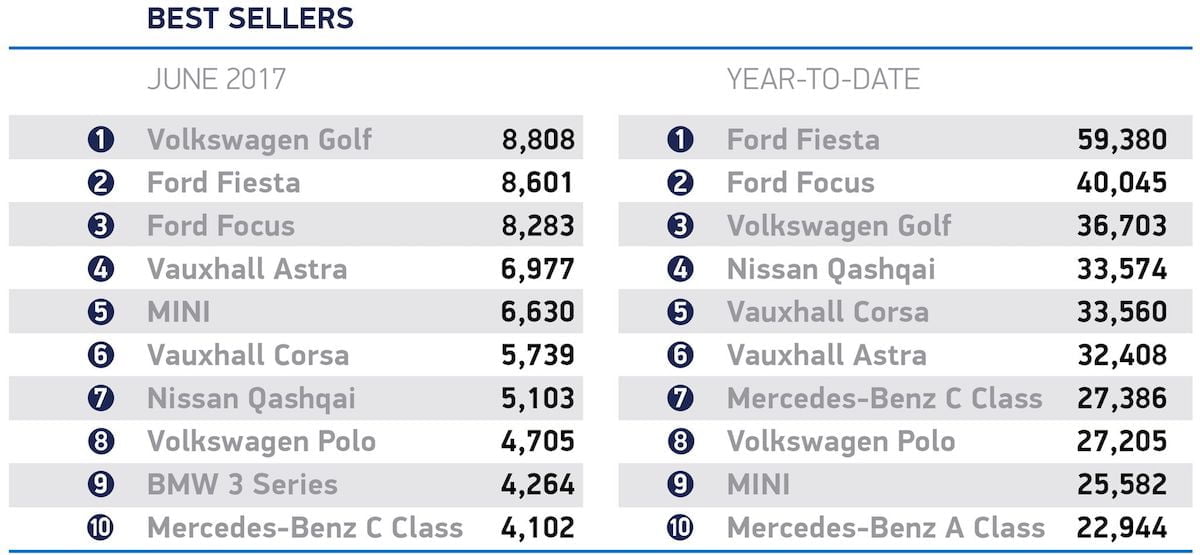
Task: Click rank 5 badge beside MINI in June list
Action: [101, 311]
